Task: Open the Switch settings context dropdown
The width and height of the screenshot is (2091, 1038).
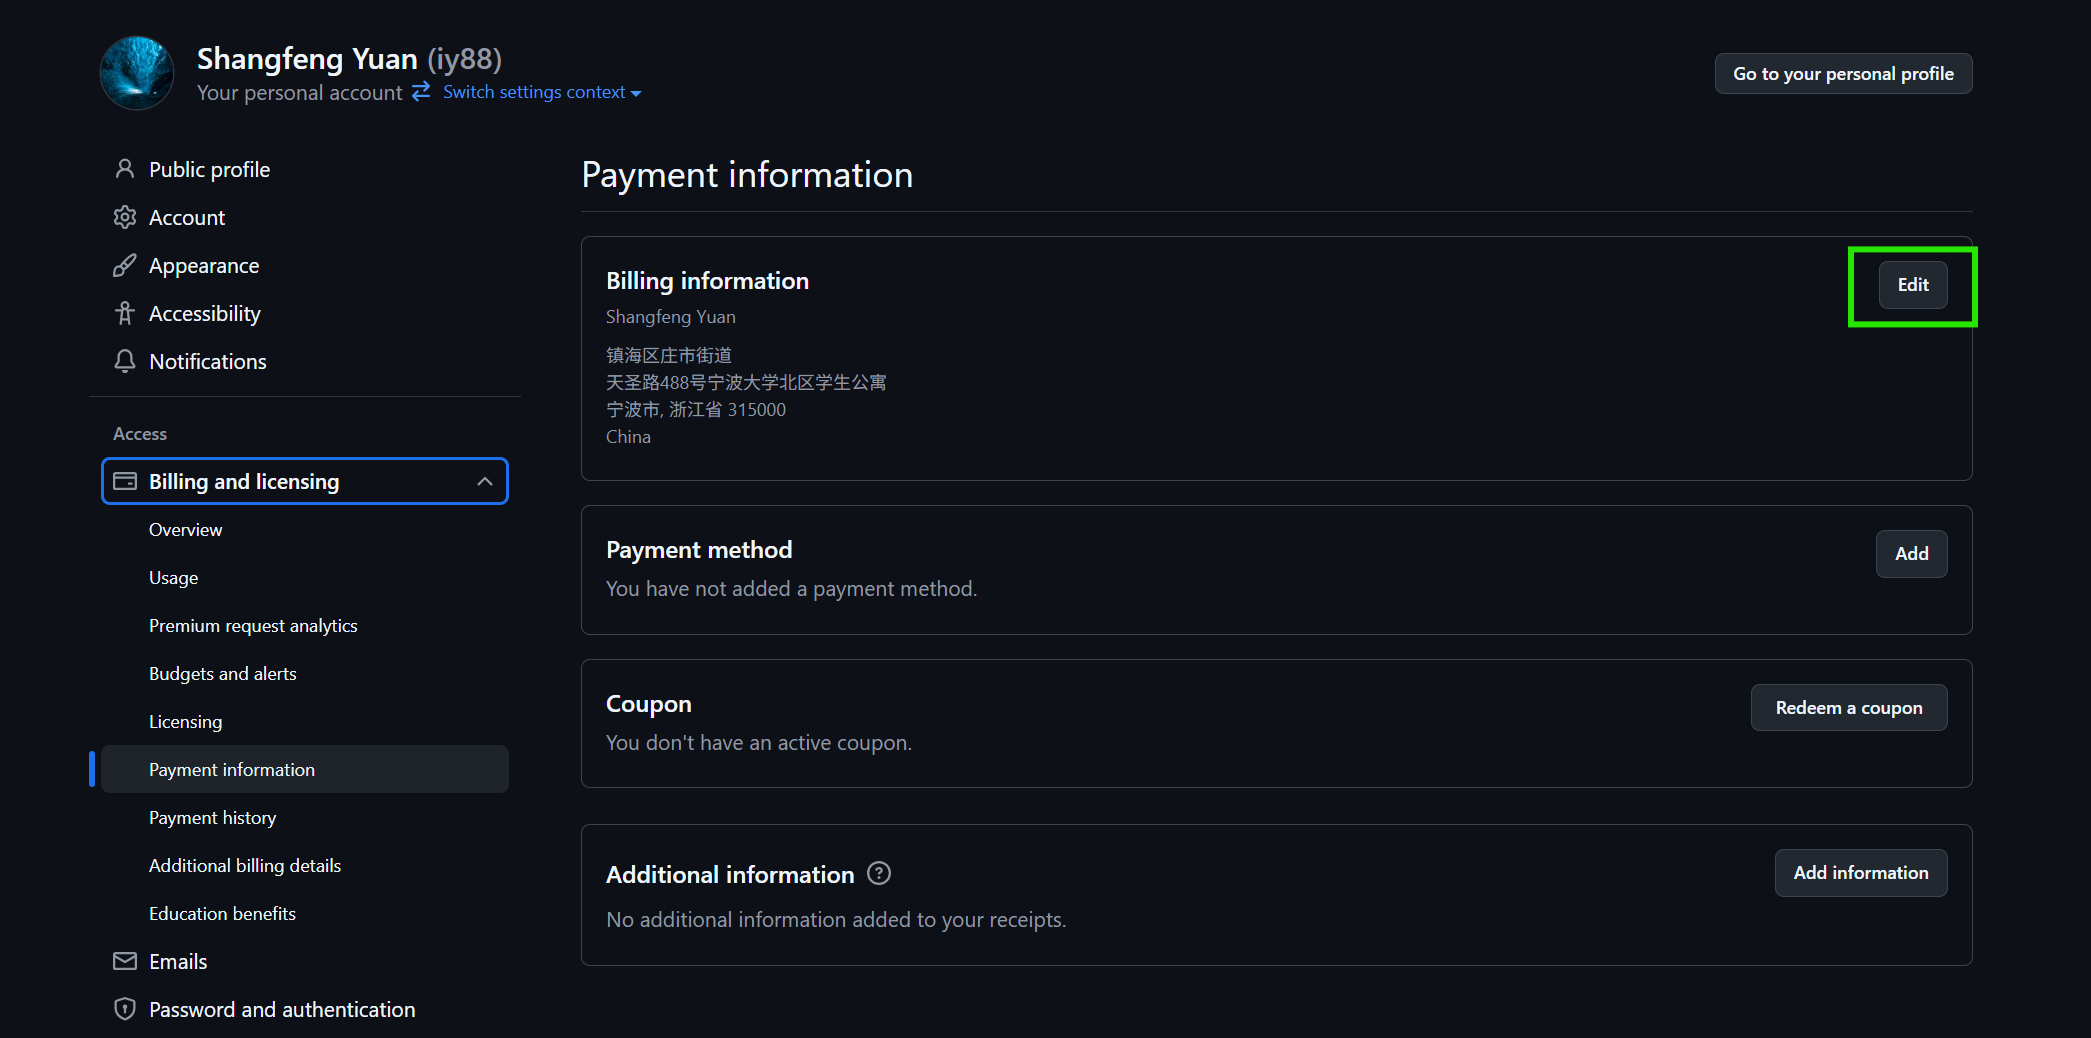Action: [541, 92]
